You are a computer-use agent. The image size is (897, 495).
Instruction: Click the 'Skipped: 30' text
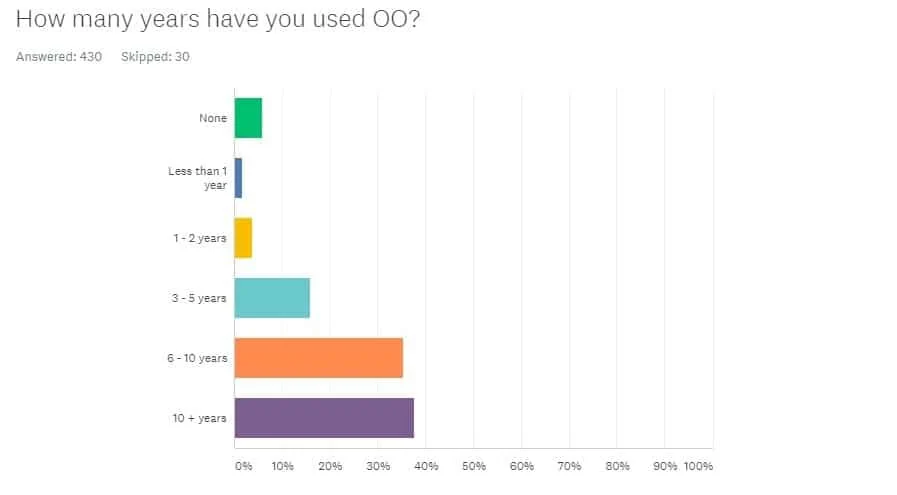click(x=155, y=57)
